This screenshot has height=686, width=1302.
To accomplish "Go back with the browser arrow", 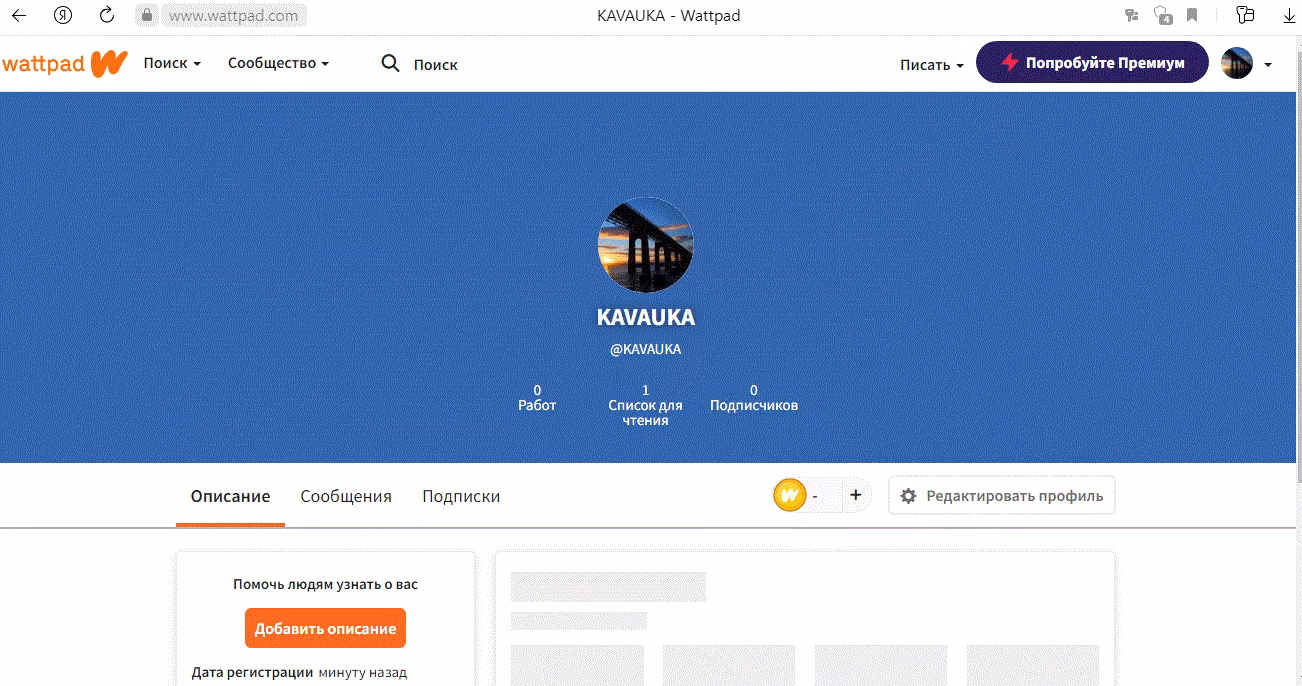I will click(x=18, y=15).
